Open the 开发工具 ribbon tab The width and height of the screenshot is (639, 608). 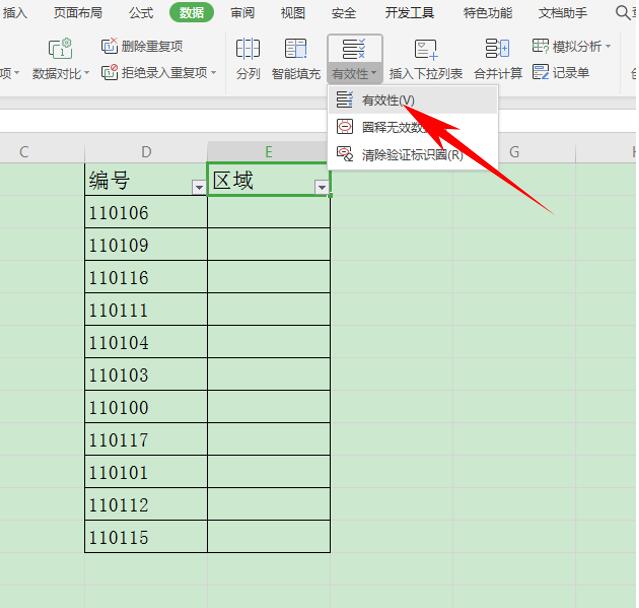pos(410,13)
